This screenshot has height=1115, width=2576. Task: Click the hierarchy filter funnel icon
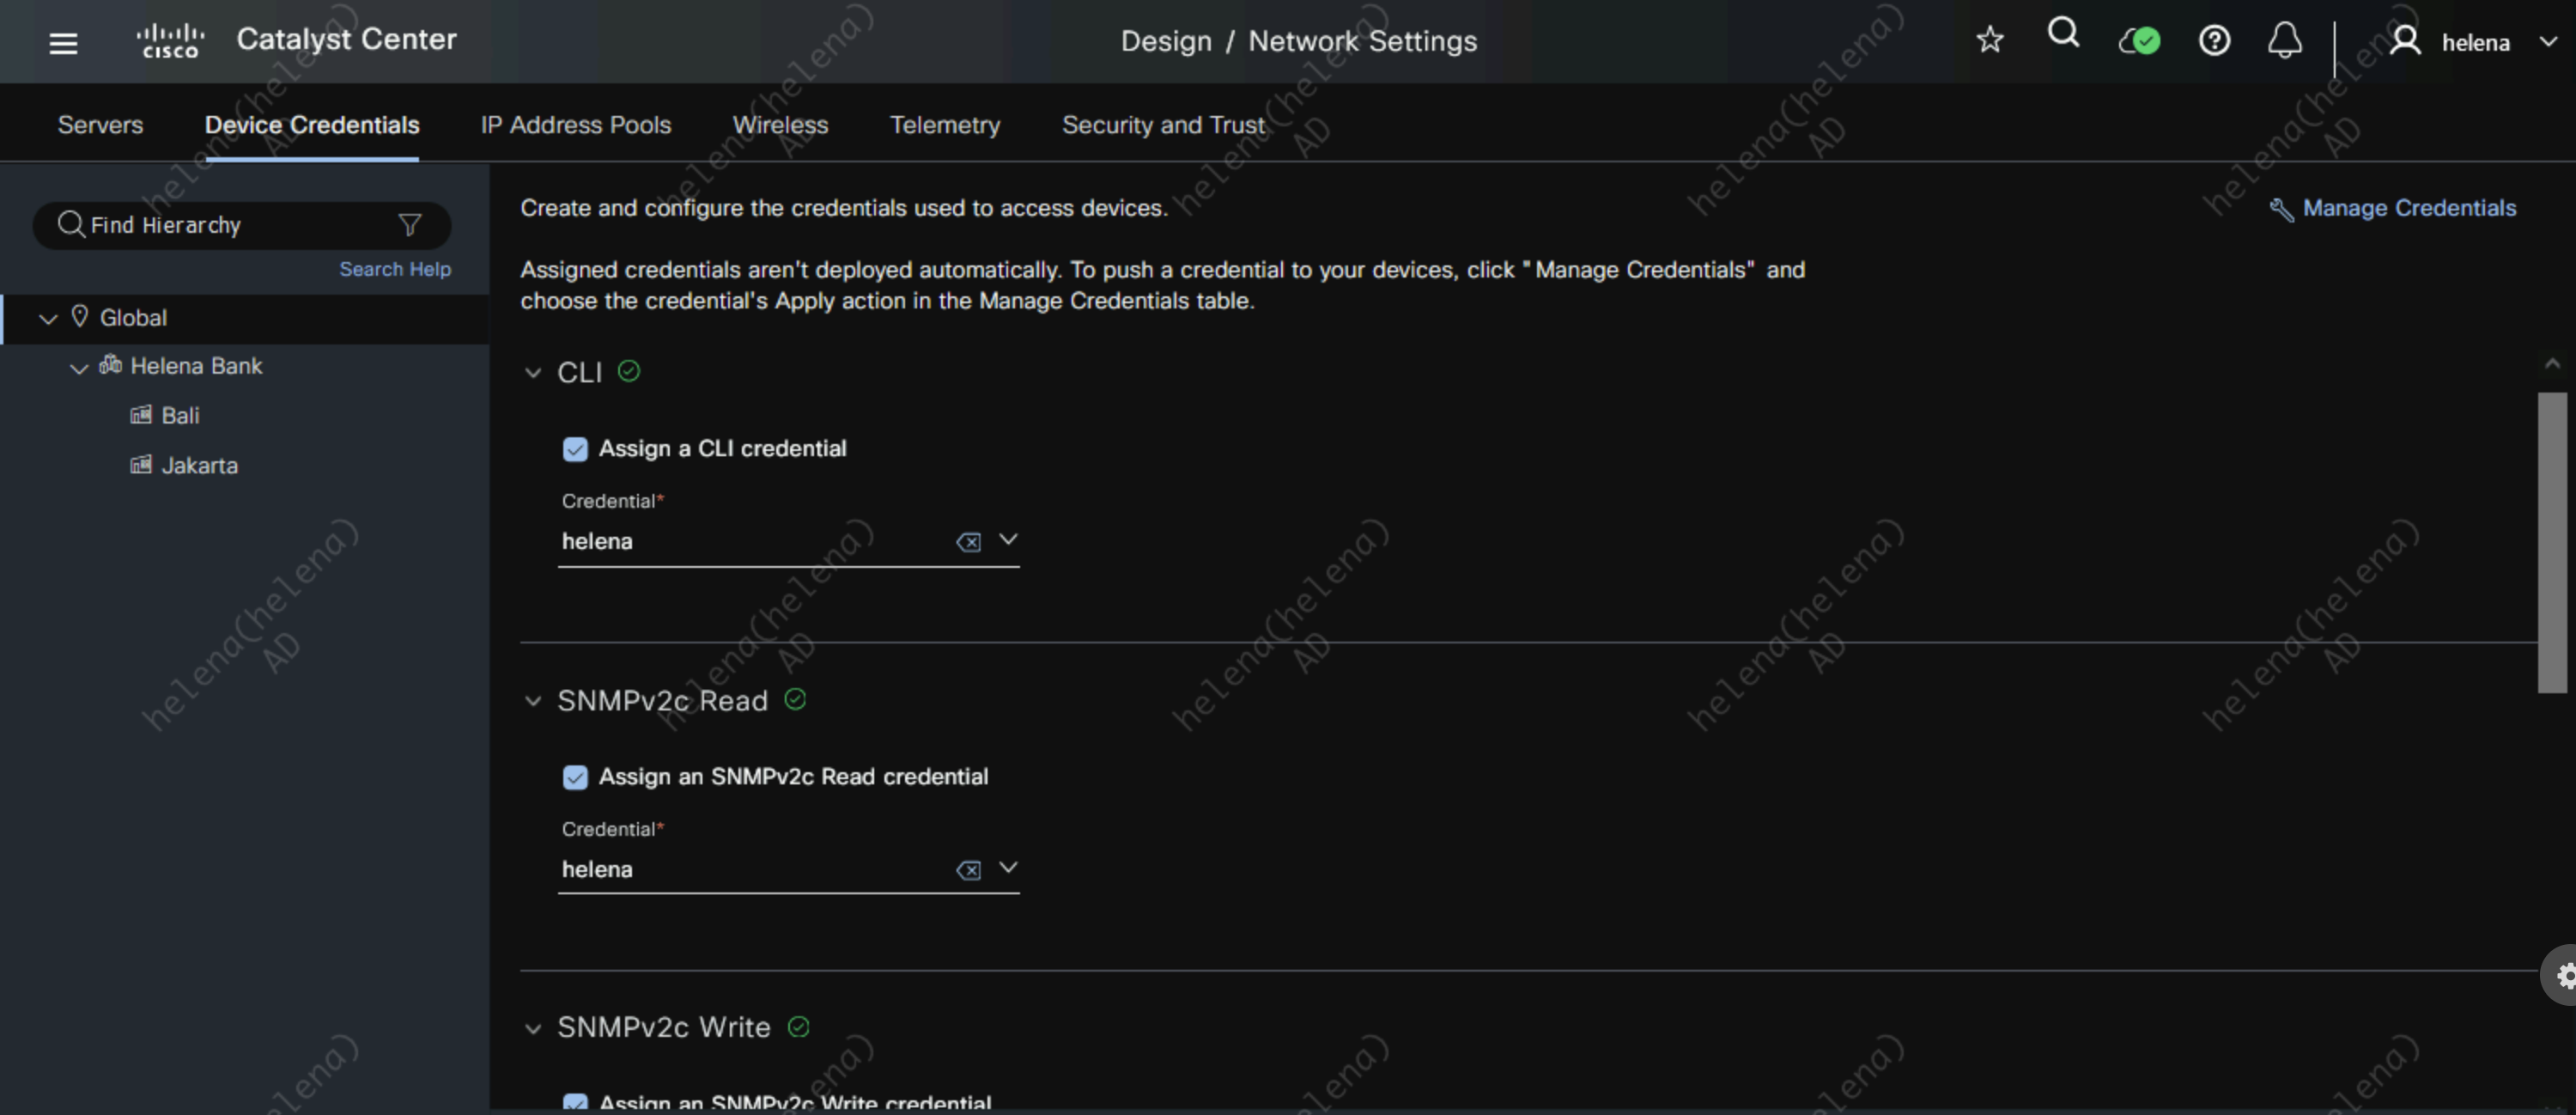(x=409, y=225)
